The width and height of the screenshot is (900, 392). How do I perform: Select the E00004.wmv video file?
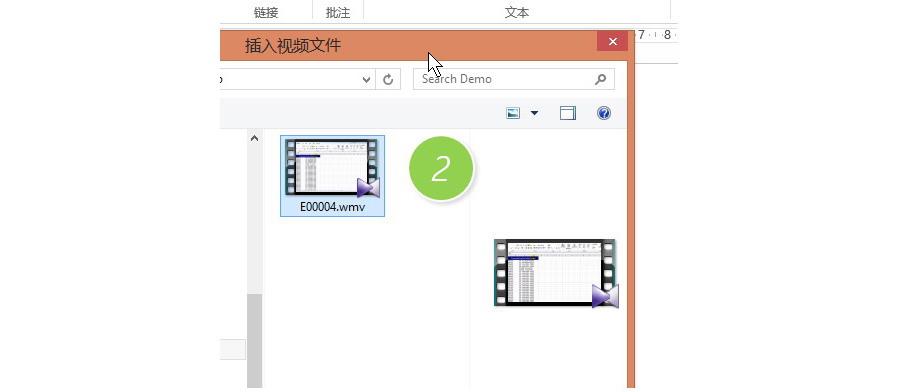coord(332,176)
